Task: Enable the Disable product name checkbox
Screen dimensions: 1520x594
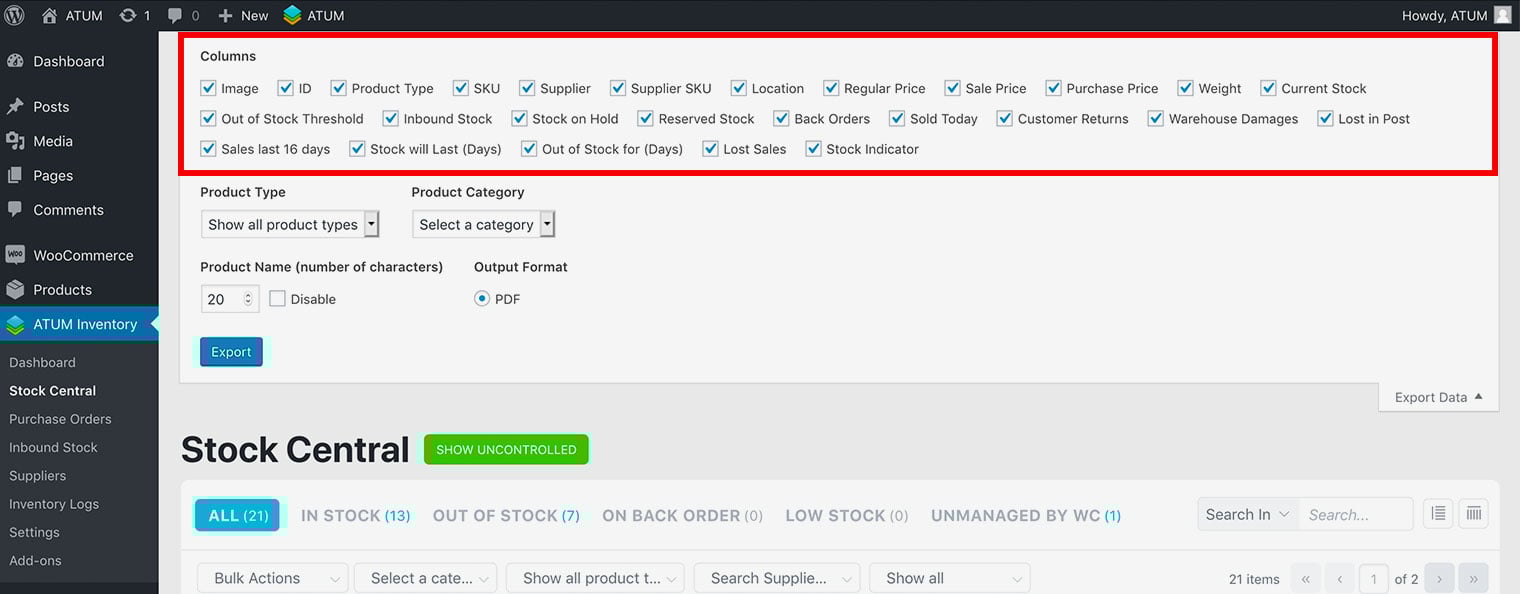Action: pyautogui.click(x=278, y=299)
